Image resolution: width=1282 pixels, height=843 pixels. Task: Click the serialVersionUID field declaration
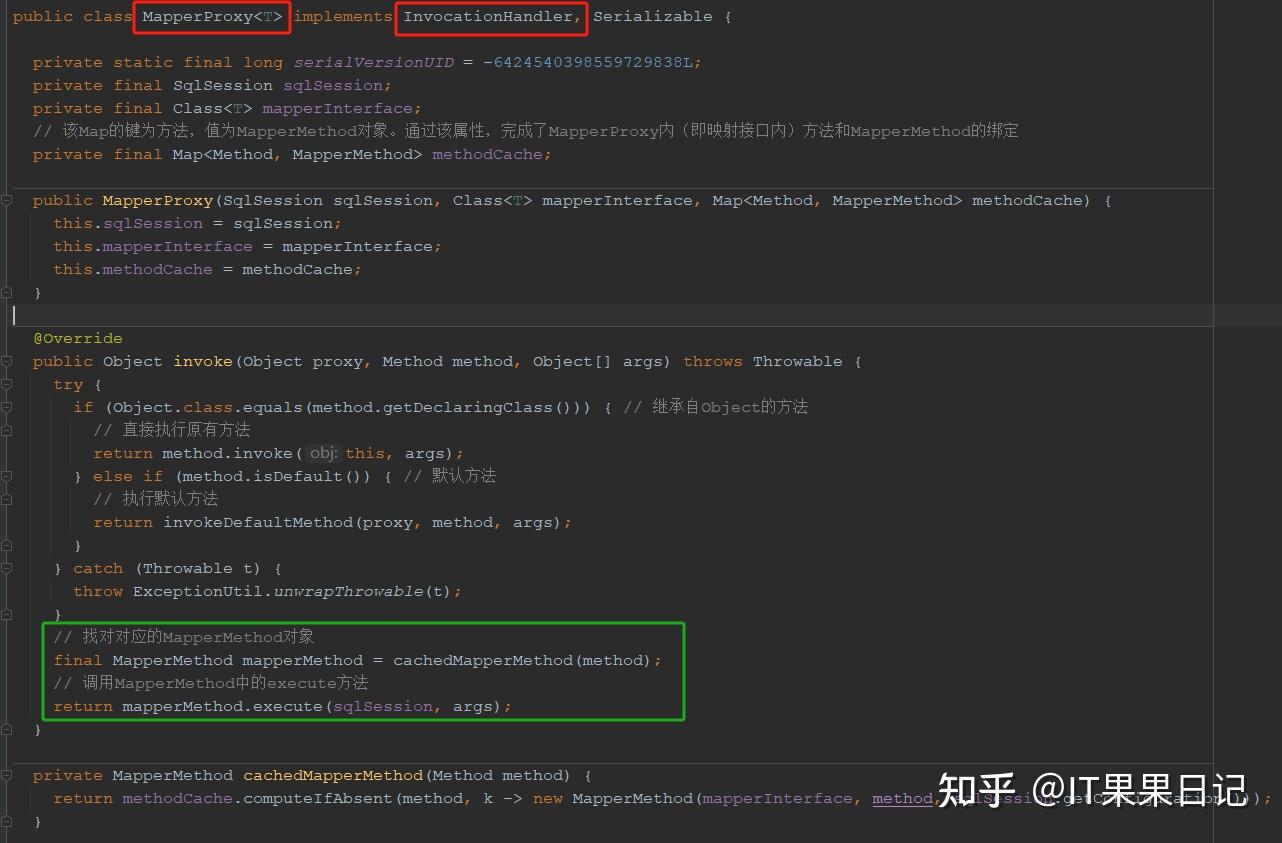(x=373, y=62)
